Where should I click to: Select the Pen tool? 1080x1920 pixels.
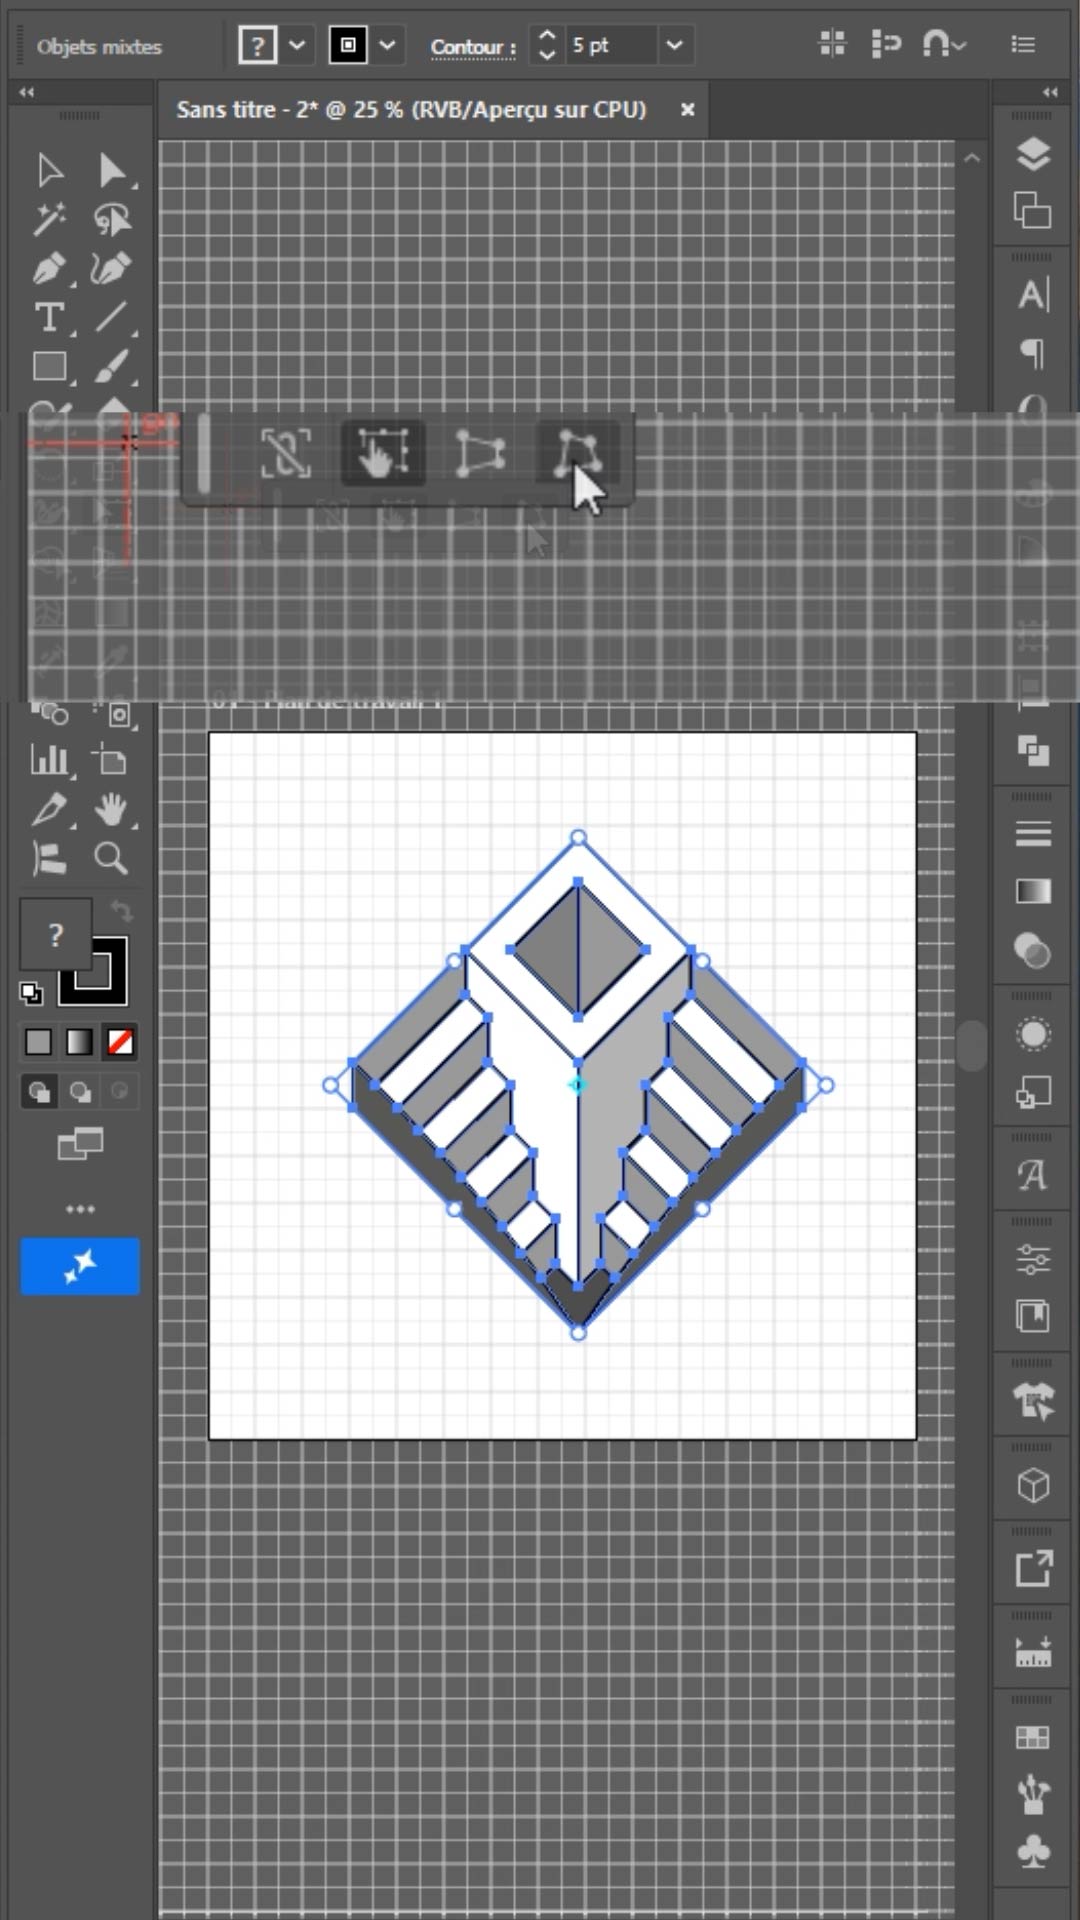(x=49, y=268)
